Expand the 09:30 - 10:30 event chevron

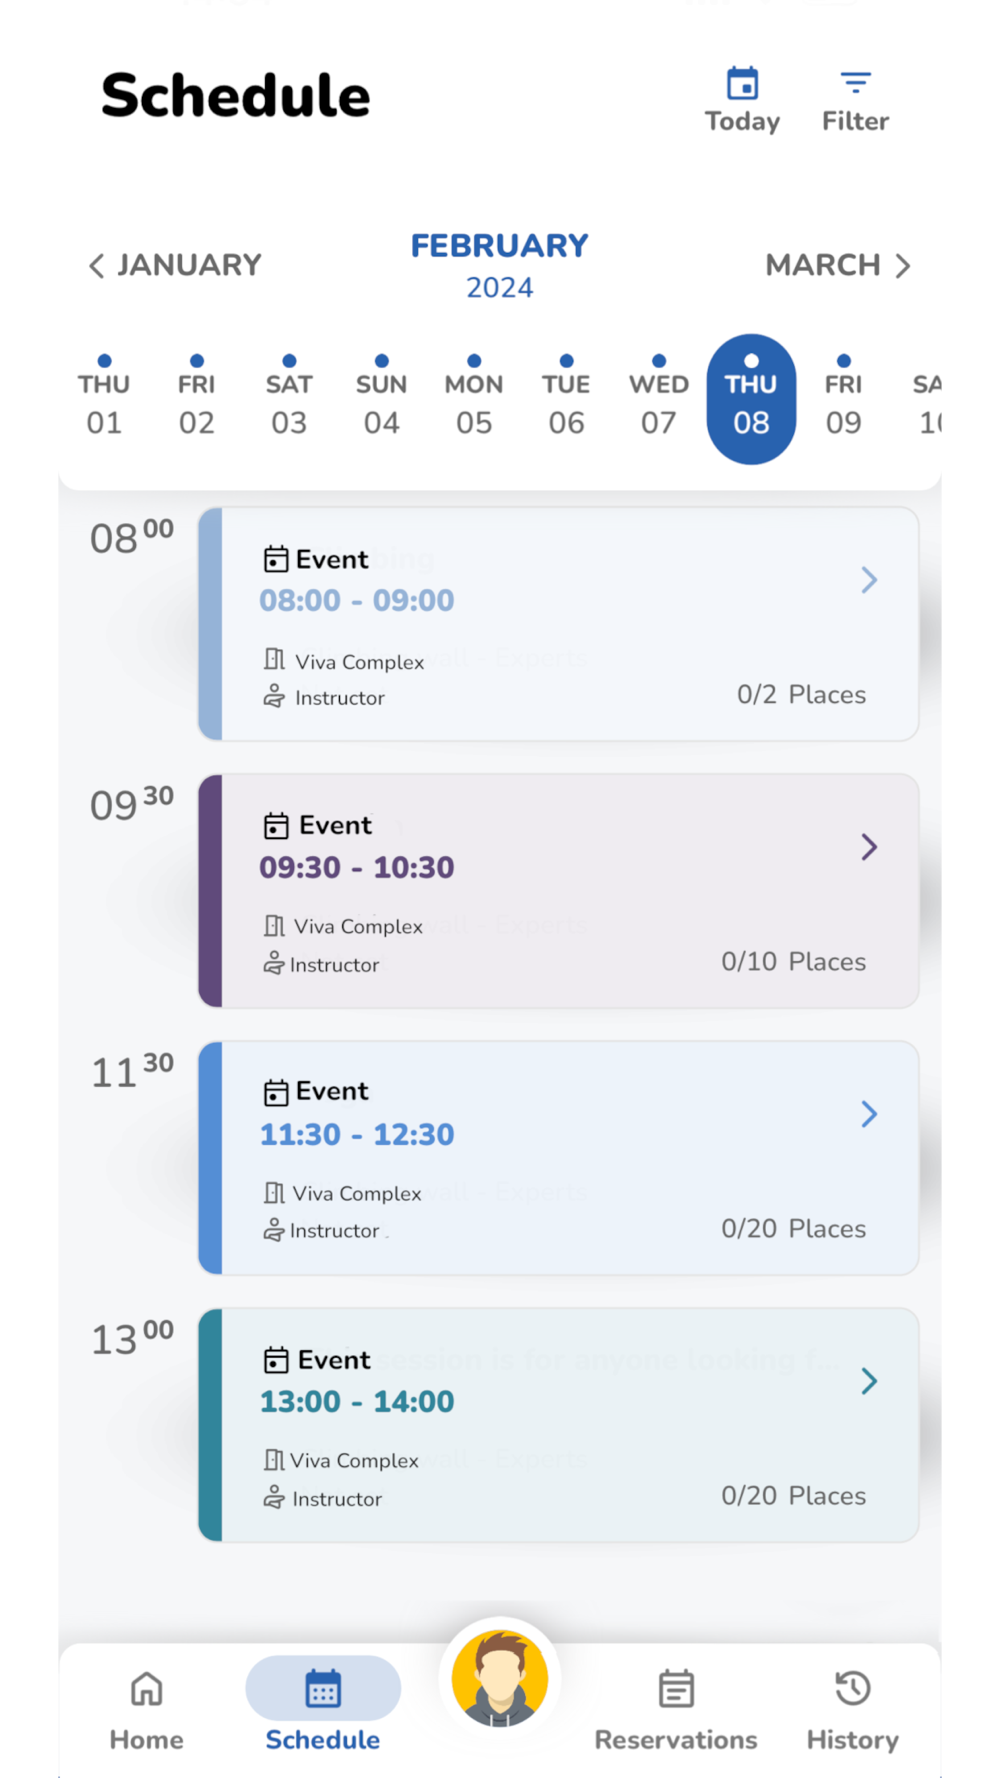pos(869,847)
